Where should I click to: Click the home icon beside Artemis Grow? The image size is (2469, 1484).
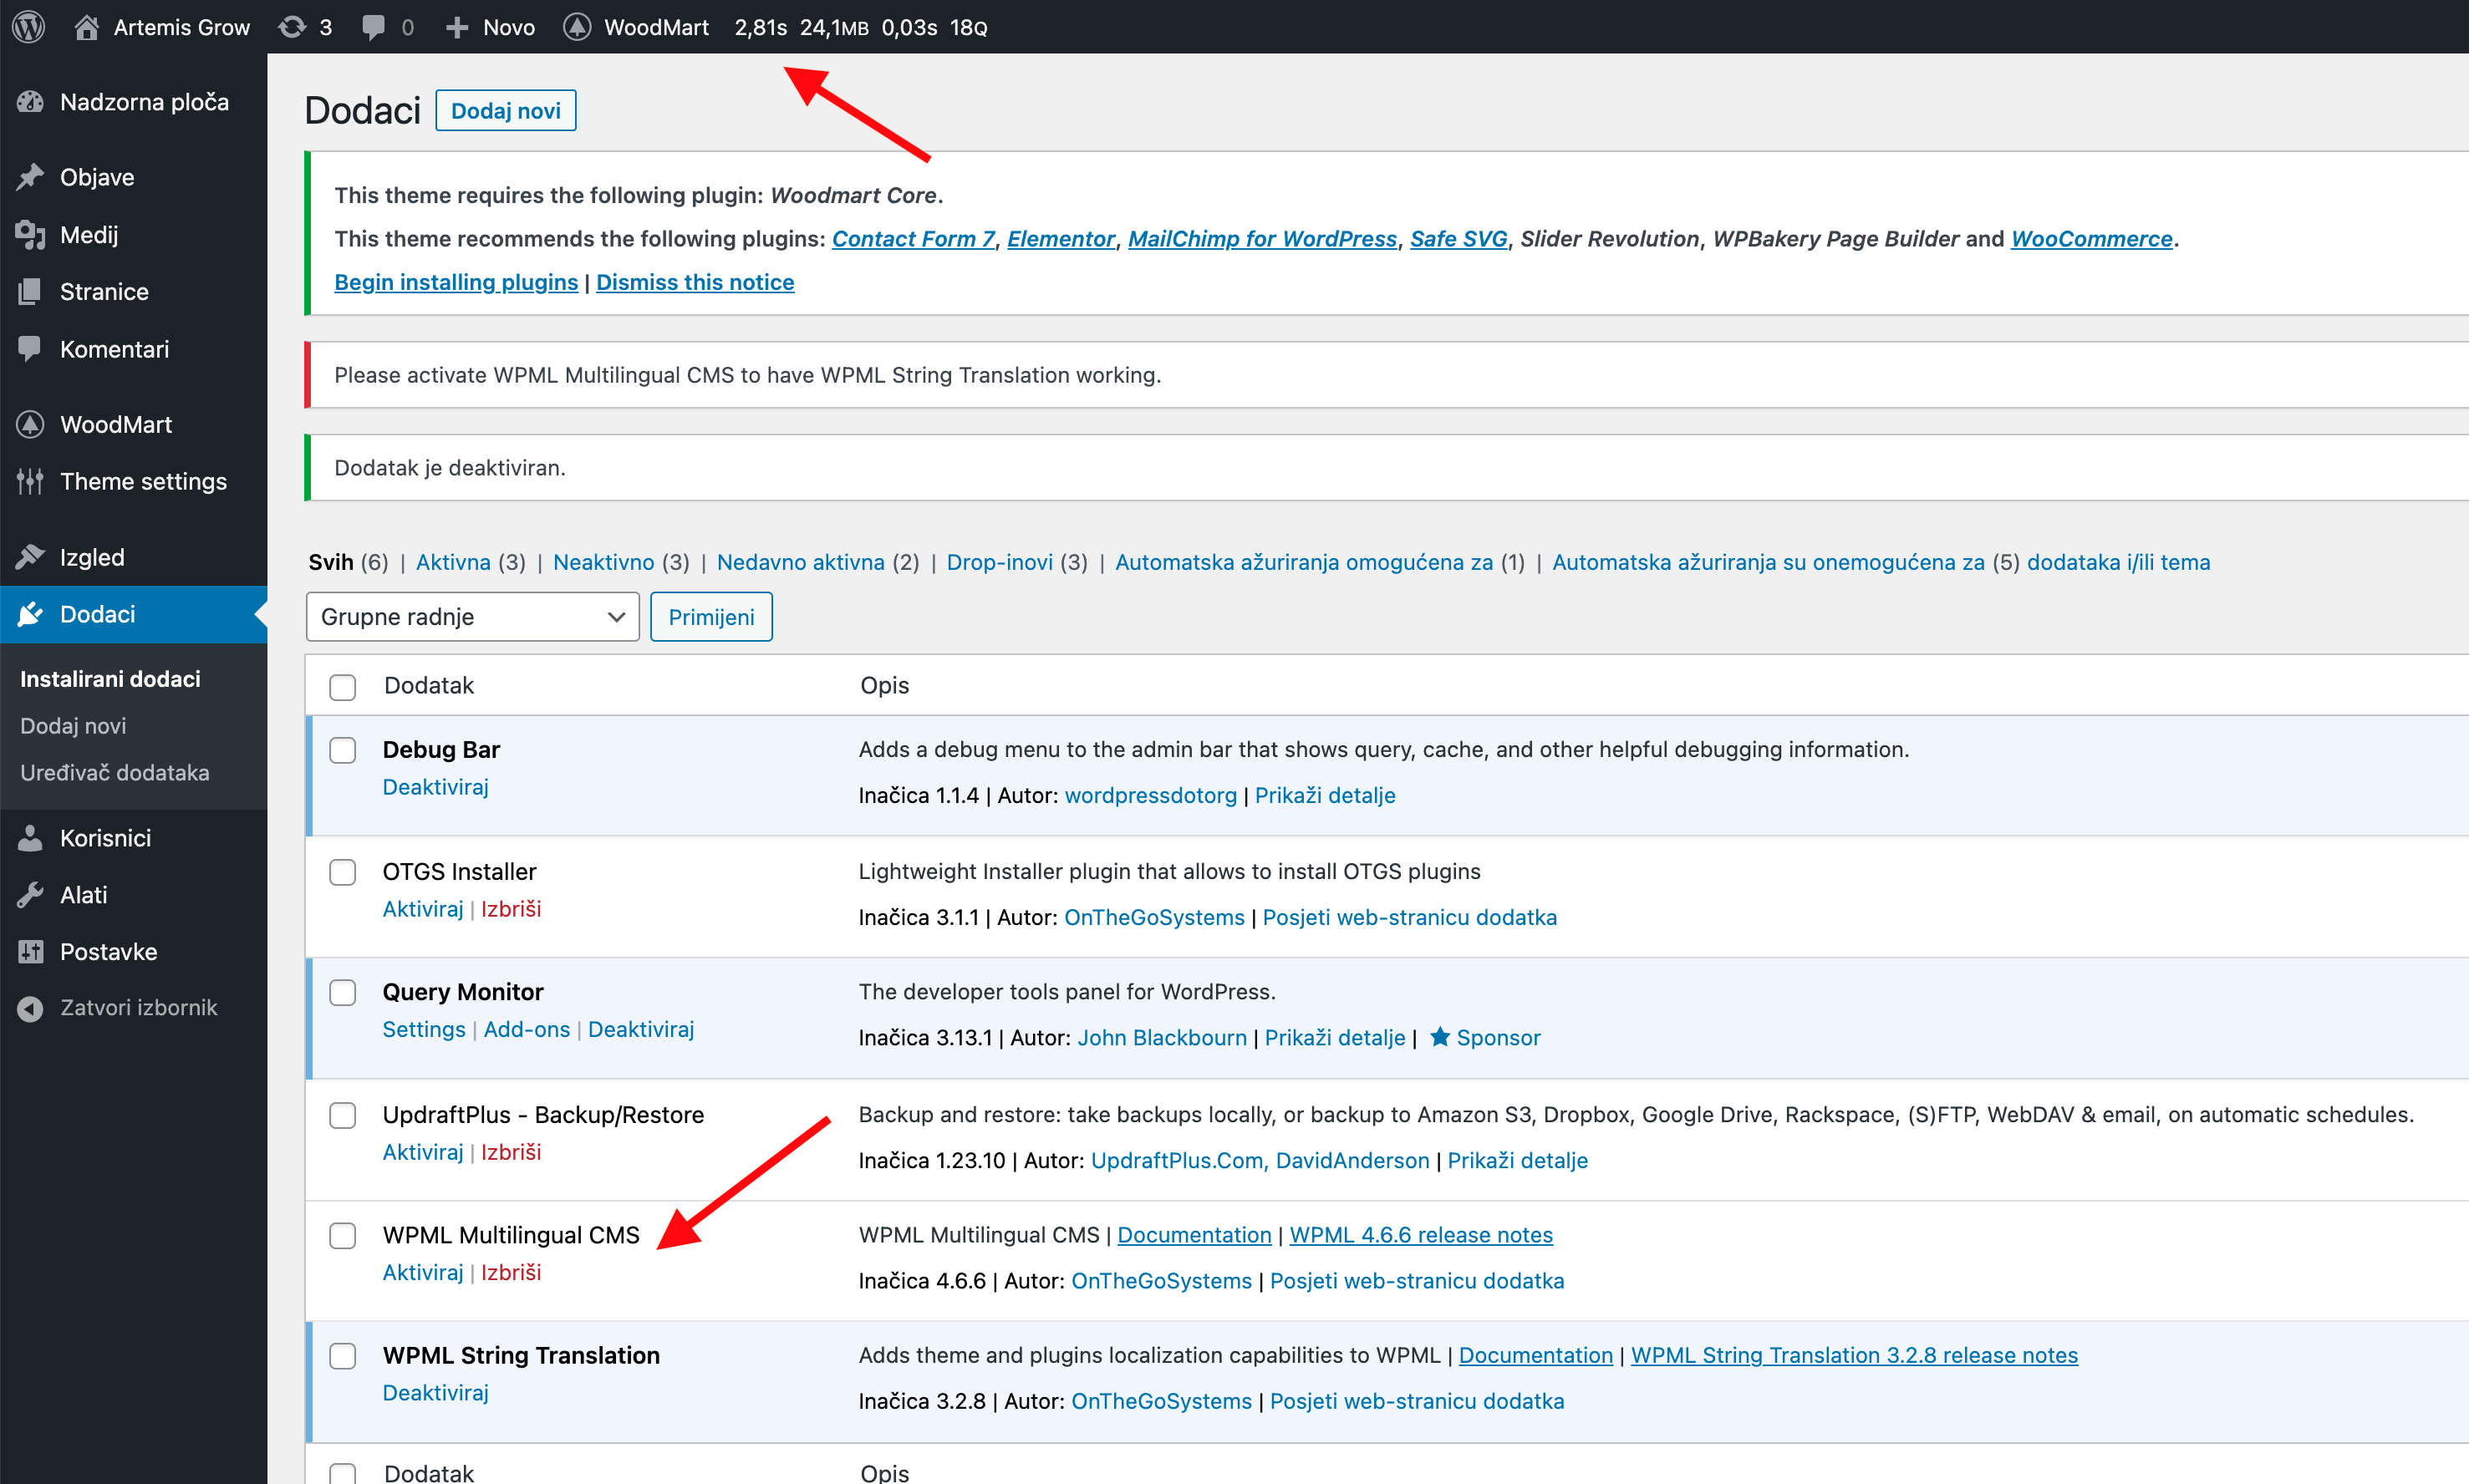tap(86, 27)
